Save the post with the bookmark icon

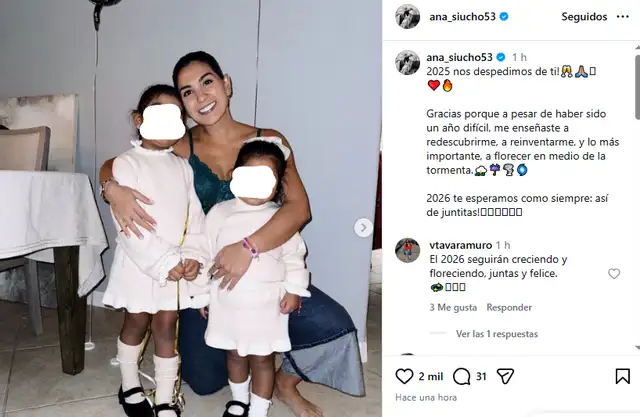tap(622, 376)
